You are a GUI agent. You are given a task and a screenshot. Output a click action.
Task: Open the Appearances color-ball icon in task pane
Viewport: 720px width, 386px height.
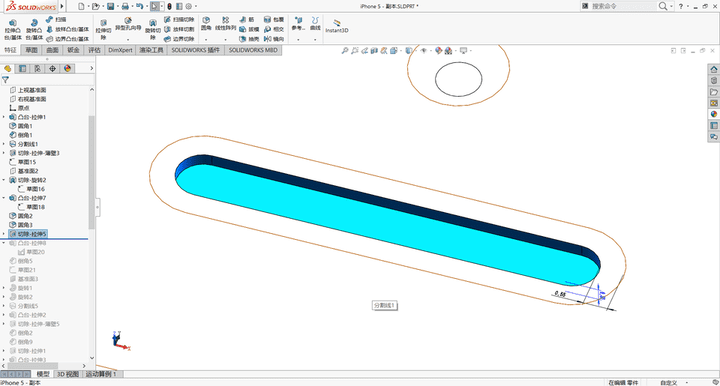coord(714,114)
